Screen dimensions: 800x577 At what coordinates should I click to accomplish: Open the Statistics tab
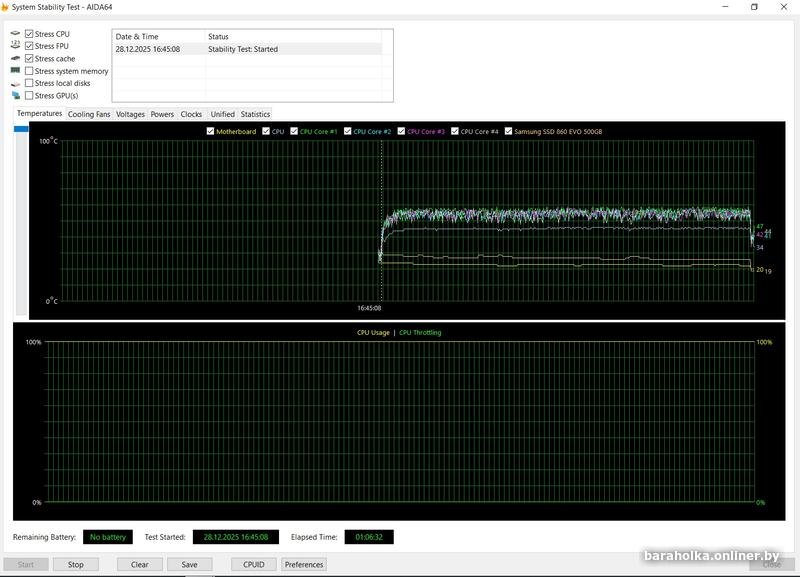[255, 114]
